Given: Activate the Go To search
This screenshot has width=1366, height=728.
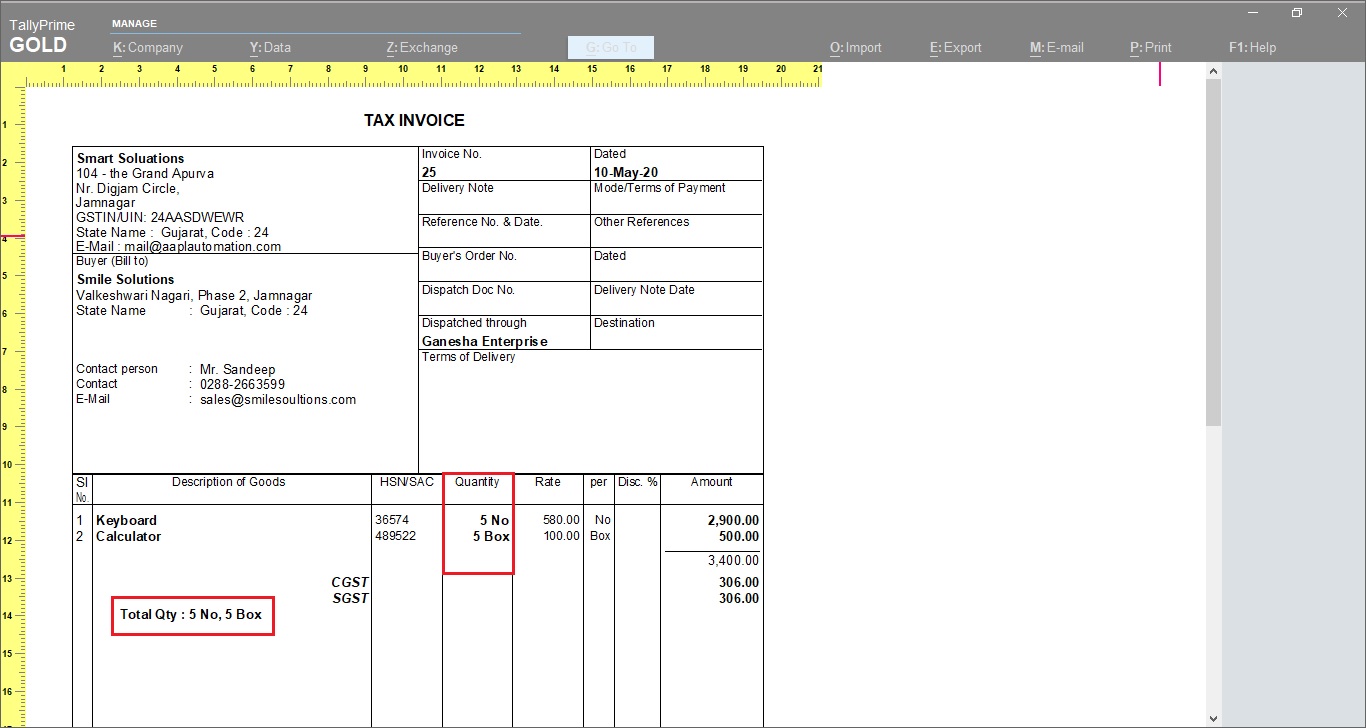Looking at the screenshot, I should click(610, 47).
